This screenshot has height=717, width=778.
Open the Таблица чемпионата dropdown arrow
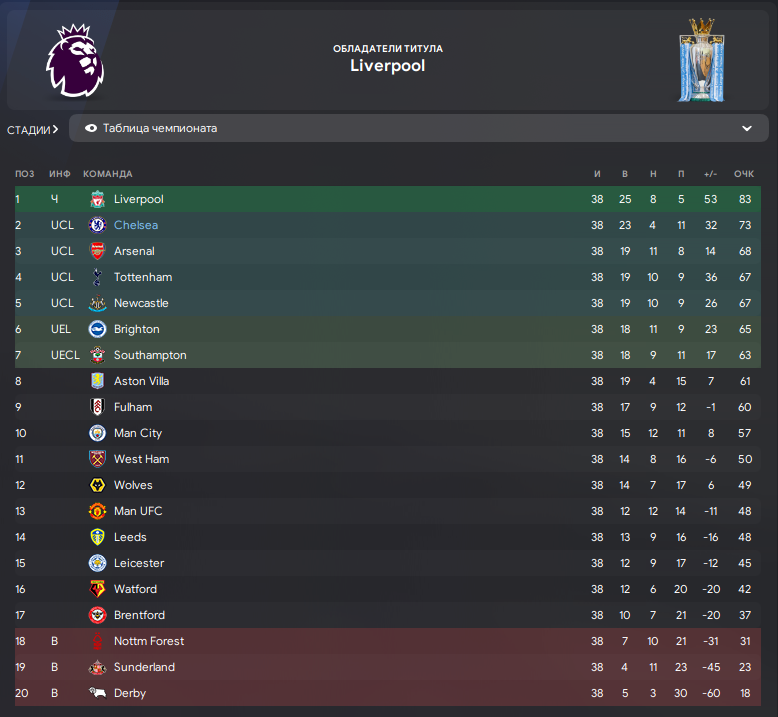click(747, 129)
